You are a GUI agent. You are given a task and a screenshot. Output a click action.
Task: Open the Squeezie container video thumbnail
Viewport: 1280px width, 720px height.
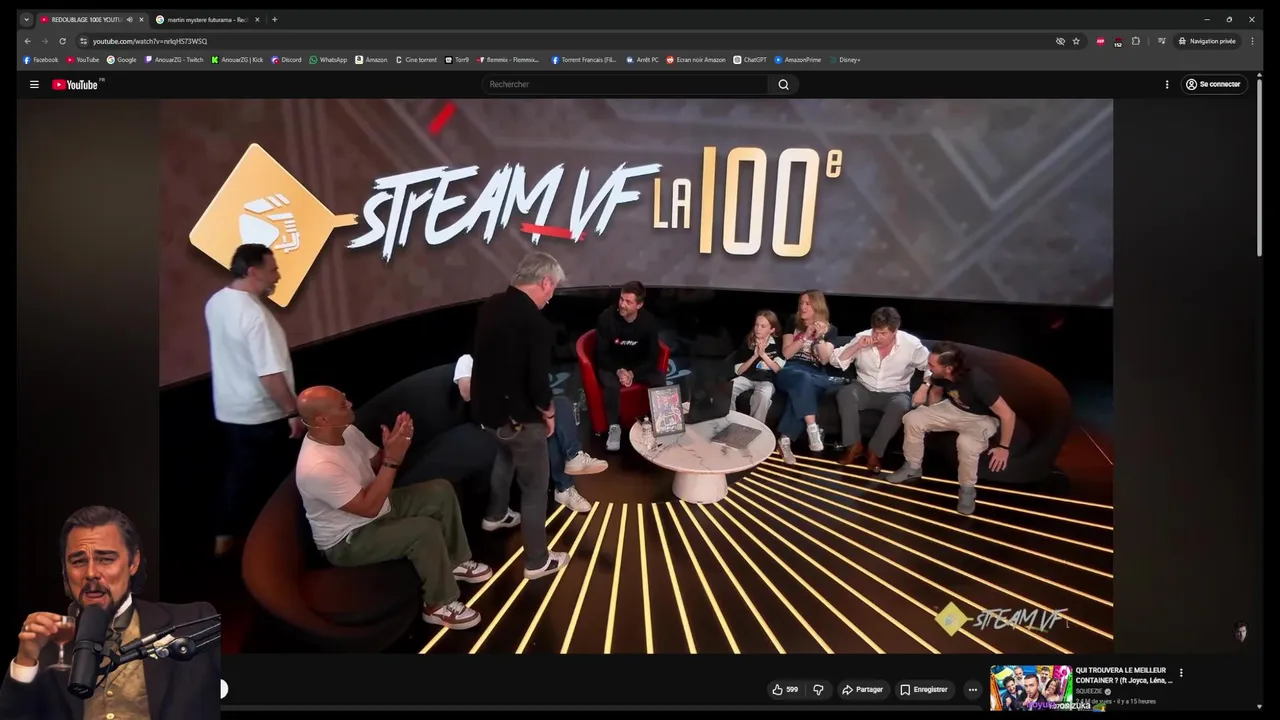pyautogui.click(x=1031, y=687)
